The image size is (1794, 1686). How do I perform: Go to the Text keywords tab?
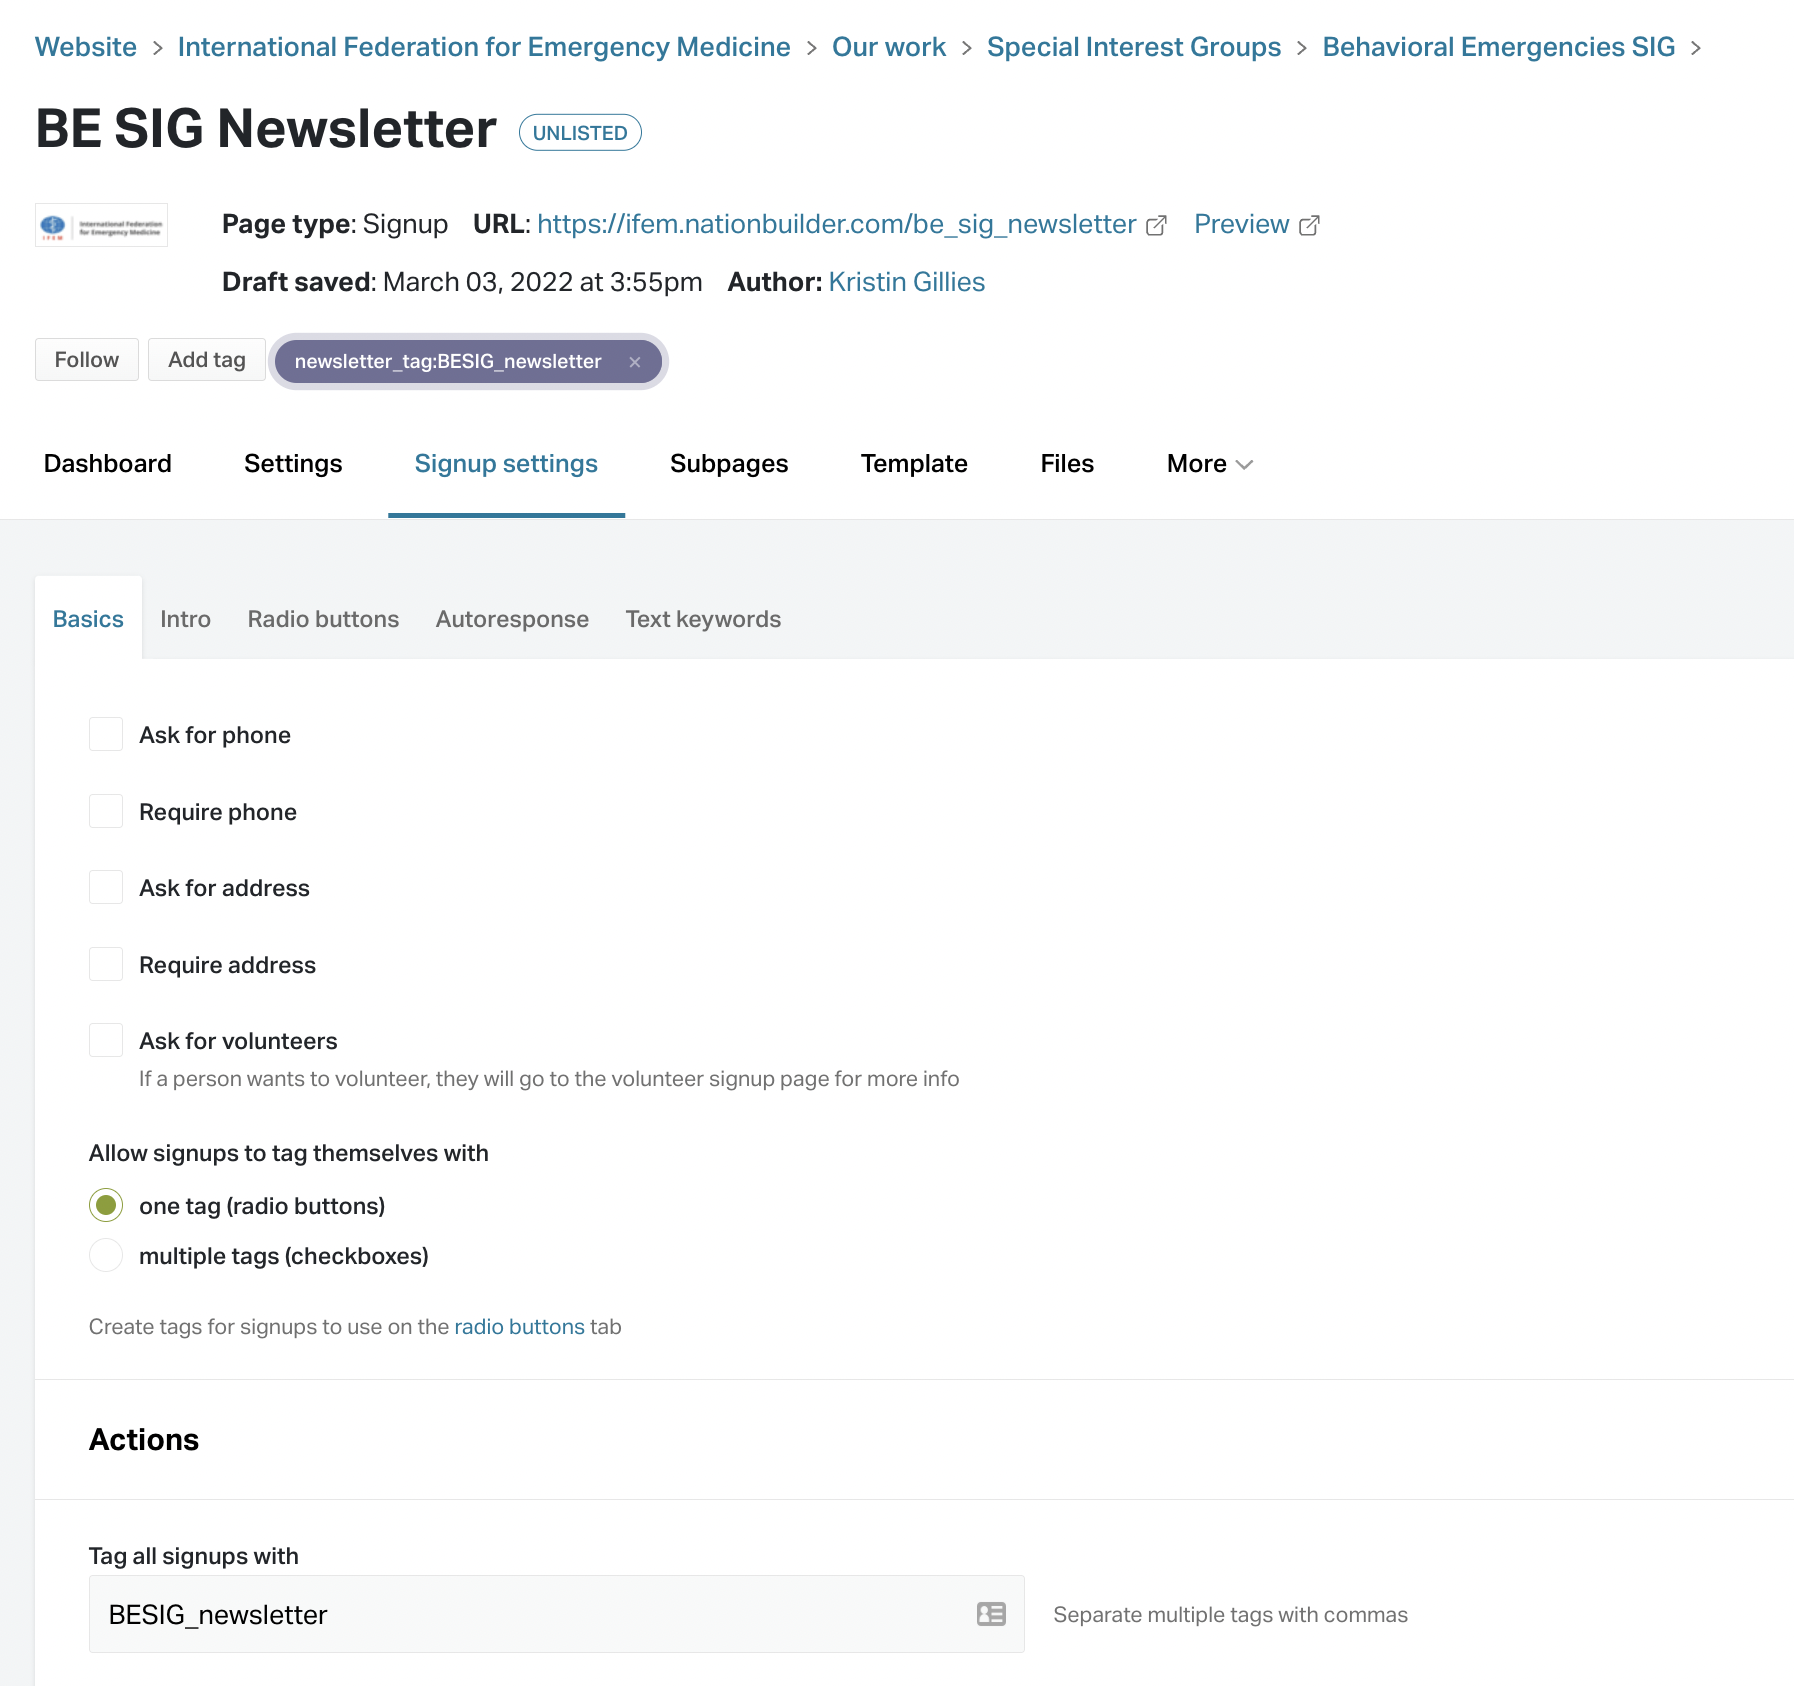click(703, 619)
